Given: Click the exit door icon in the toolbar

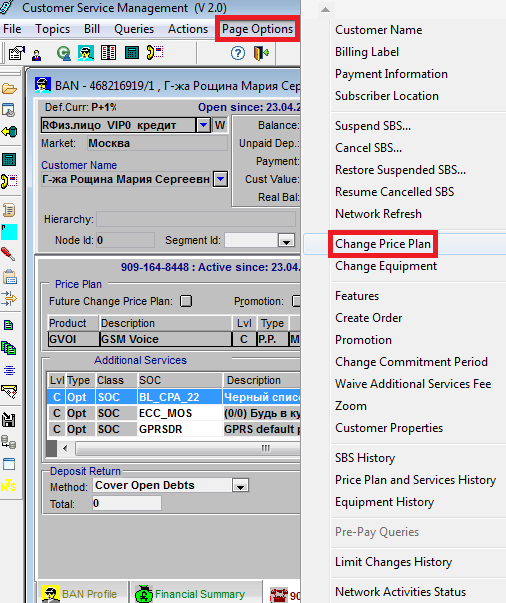Looking at the screenshot, I should point(261,53).
